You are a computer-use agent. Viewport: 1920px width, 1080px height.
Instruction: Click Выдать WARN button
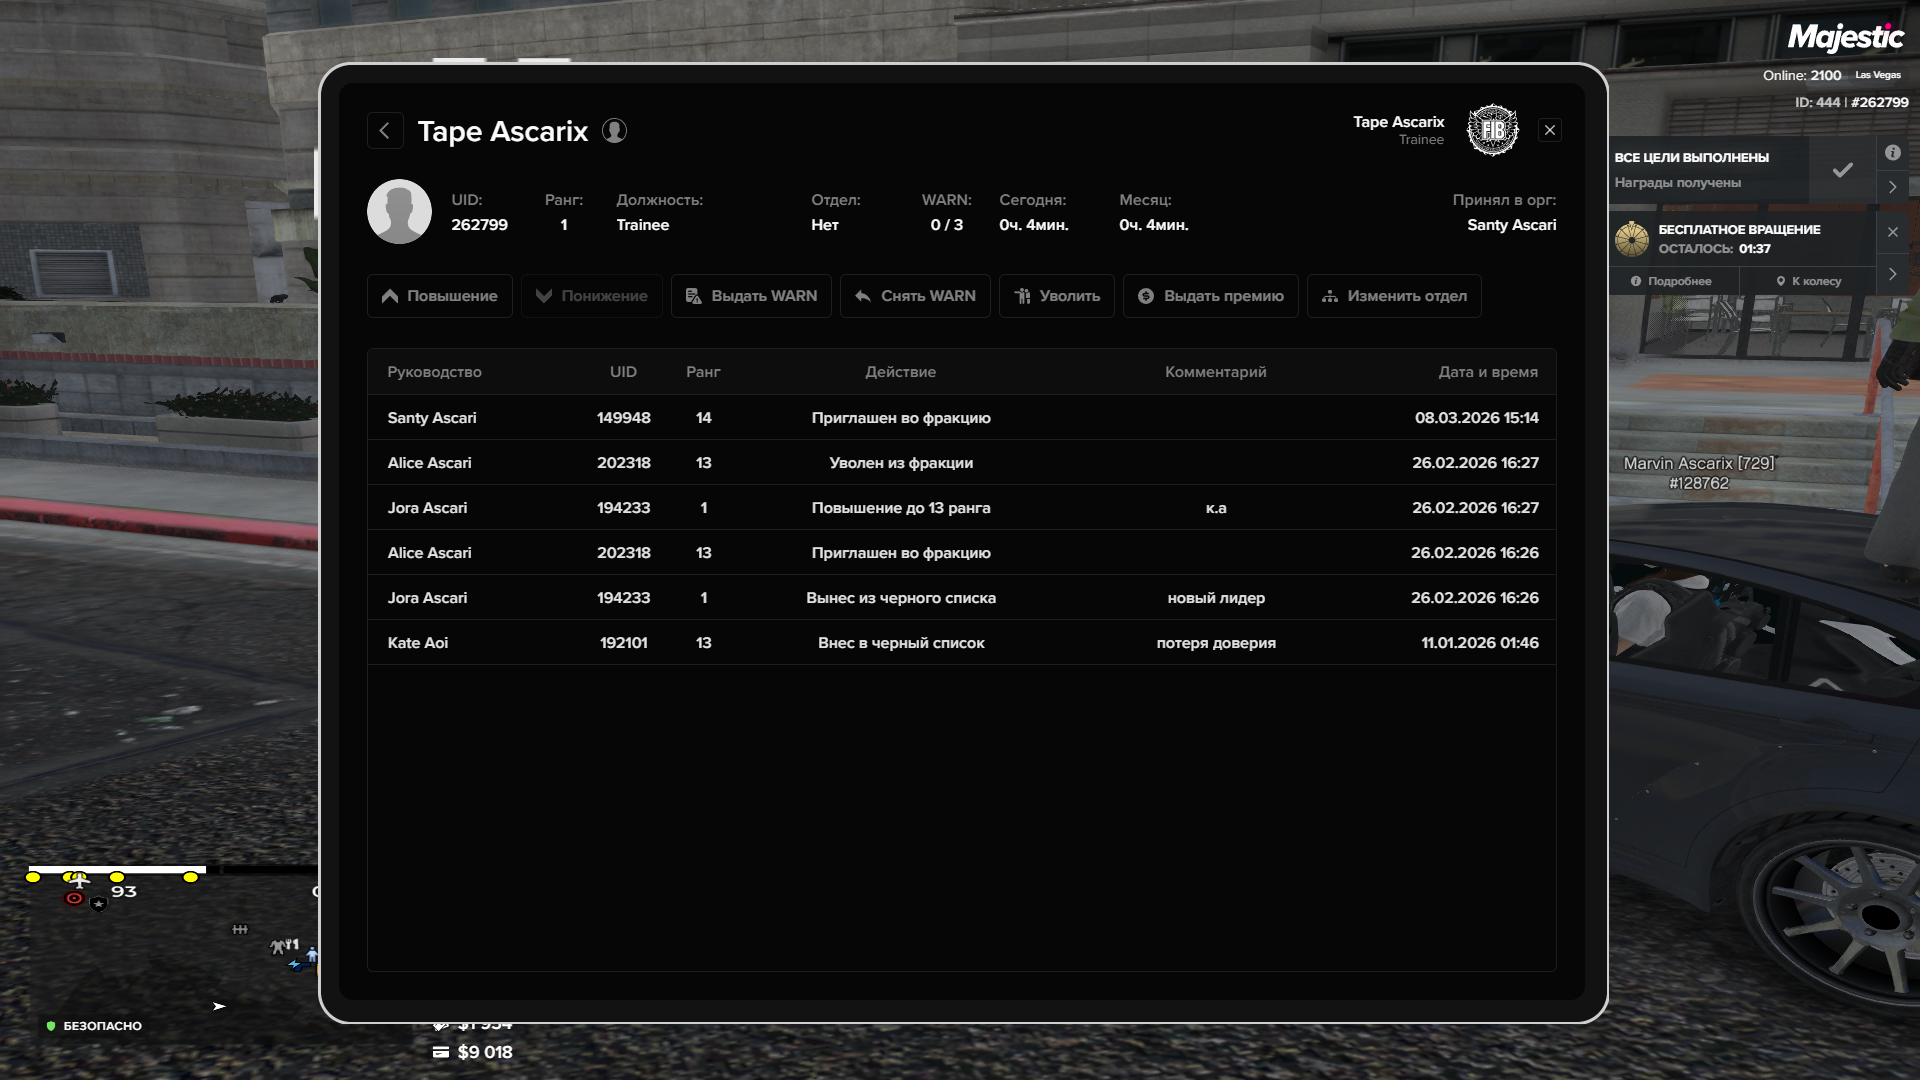pyautogui.click(x=751, y=296)
